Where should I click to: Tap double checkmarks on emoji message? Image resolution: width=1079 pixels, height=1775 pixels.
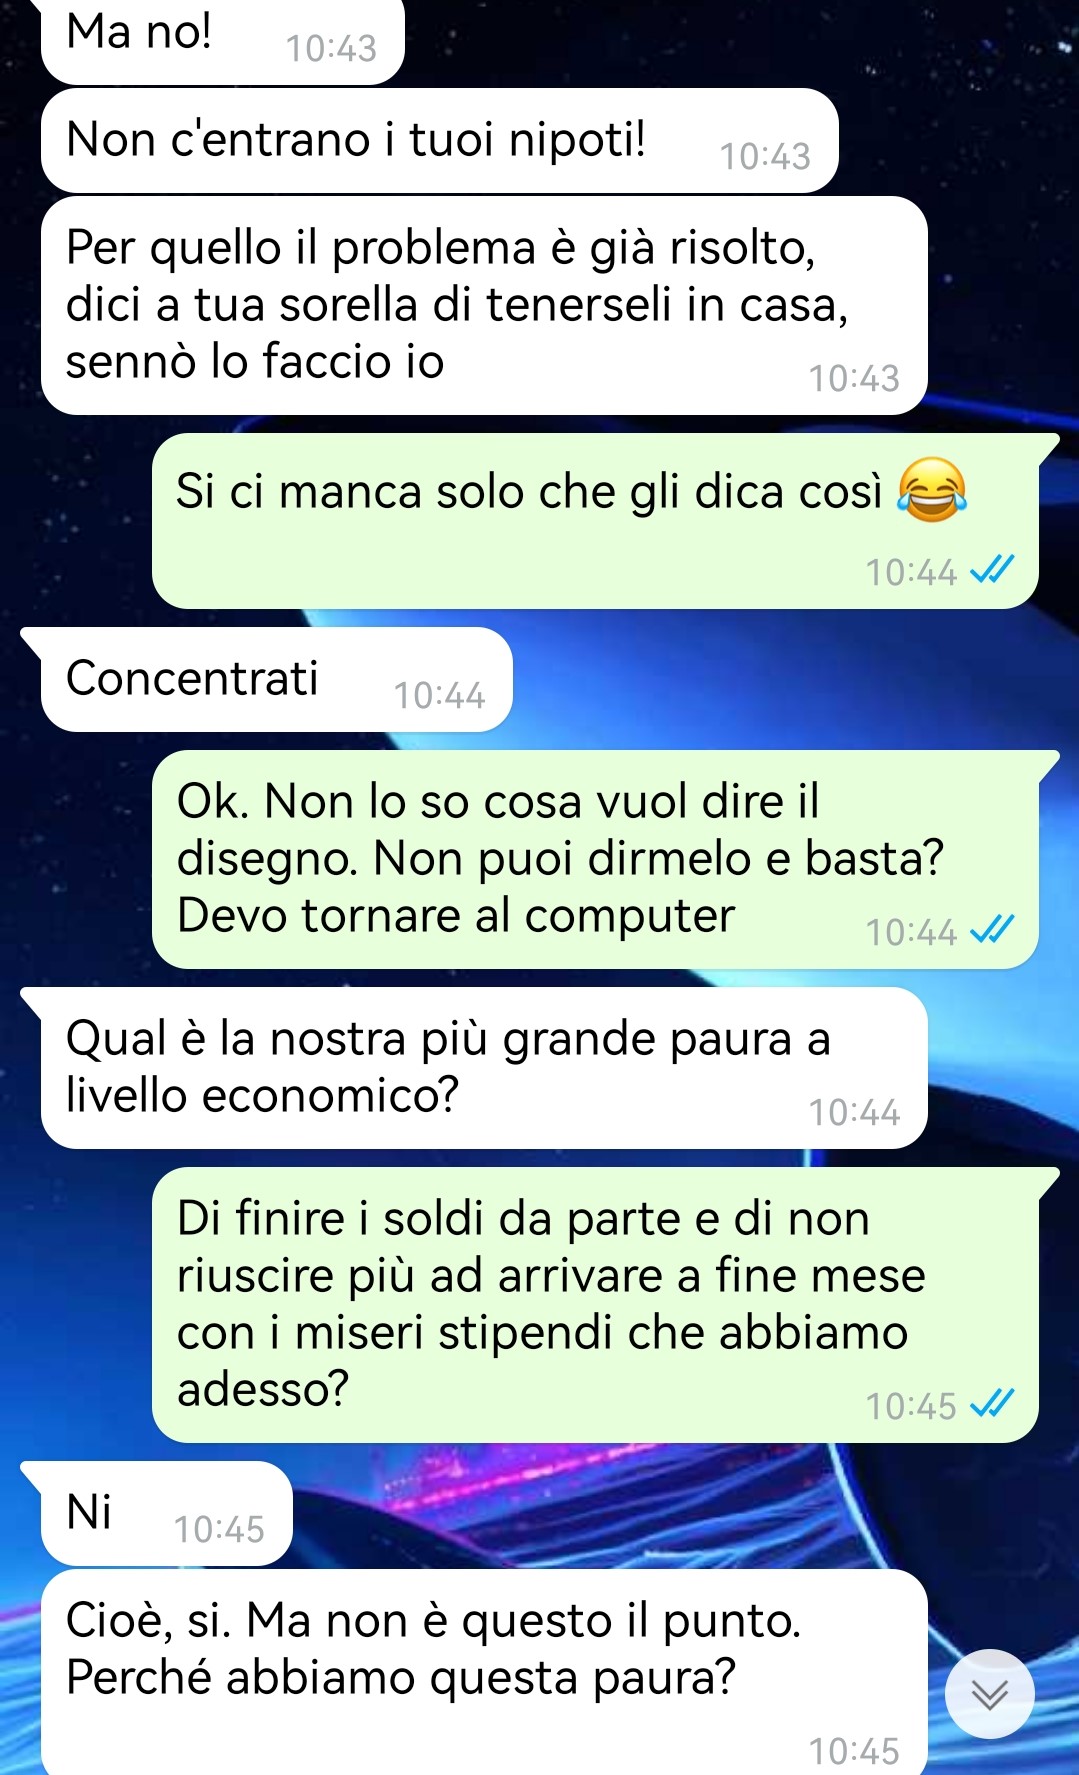(x=993, y=570)
